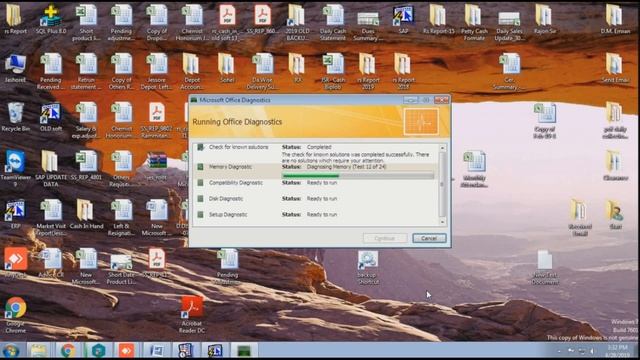Open the volume icon in system tray
The height and width of the screenshot is (360, 640).
593,351
